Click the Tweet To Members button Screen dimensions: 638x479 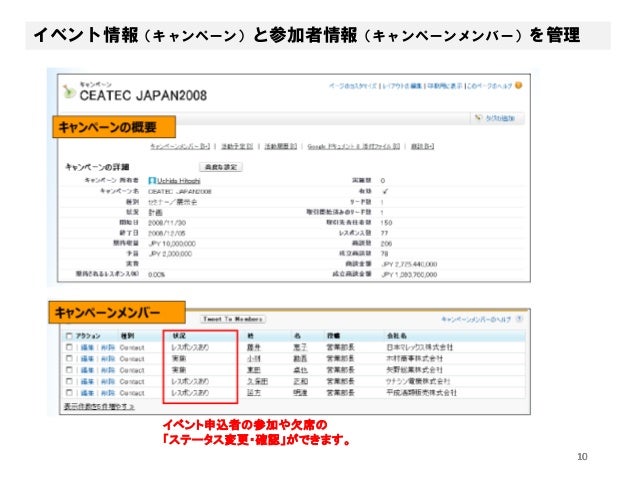tap(233, 319)
